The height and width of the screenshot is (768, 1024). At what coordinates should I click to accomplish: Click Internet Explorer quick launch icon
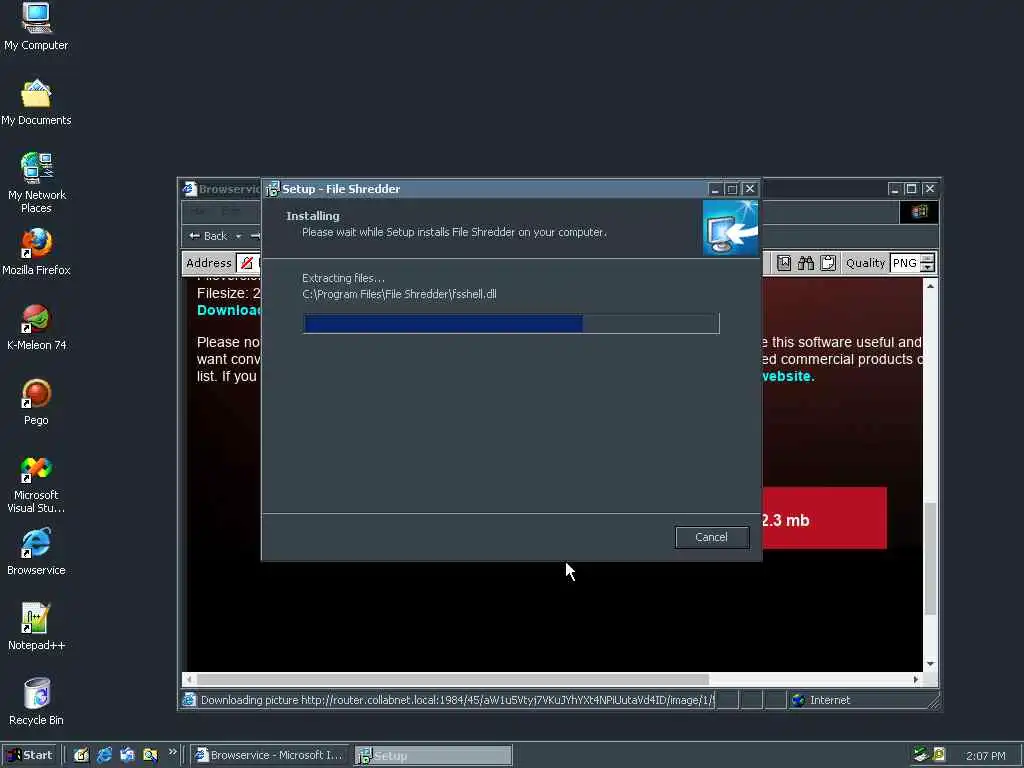[x=104, y=756]
